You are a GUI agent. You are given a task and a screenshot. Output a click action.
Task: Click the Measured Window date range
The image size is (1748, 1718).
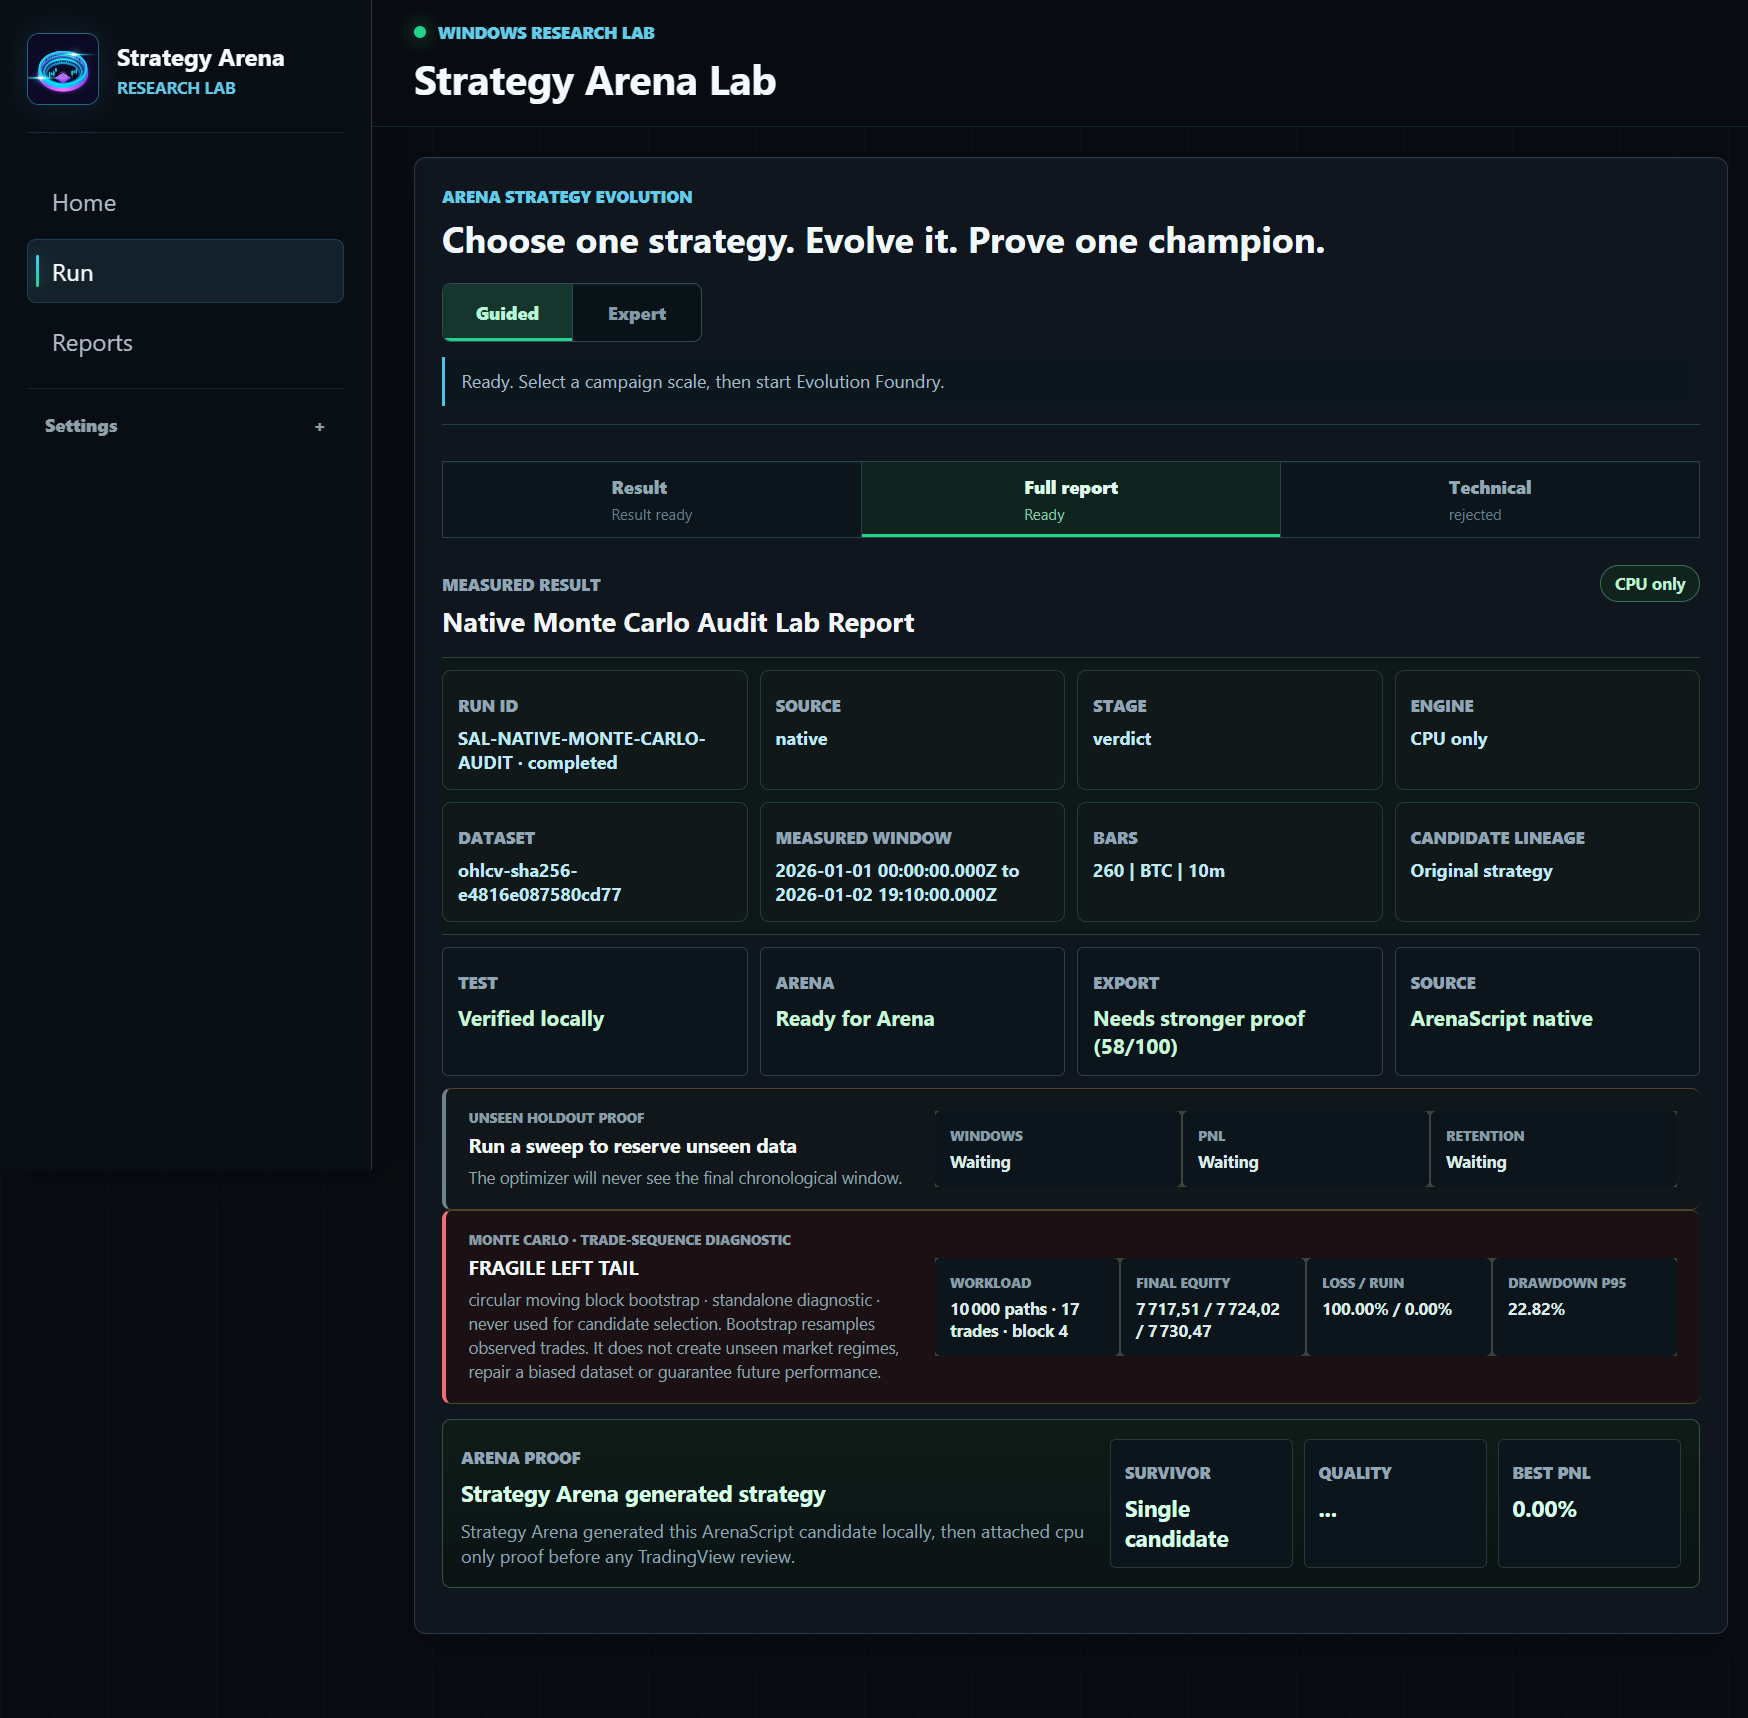pos(897,883)
